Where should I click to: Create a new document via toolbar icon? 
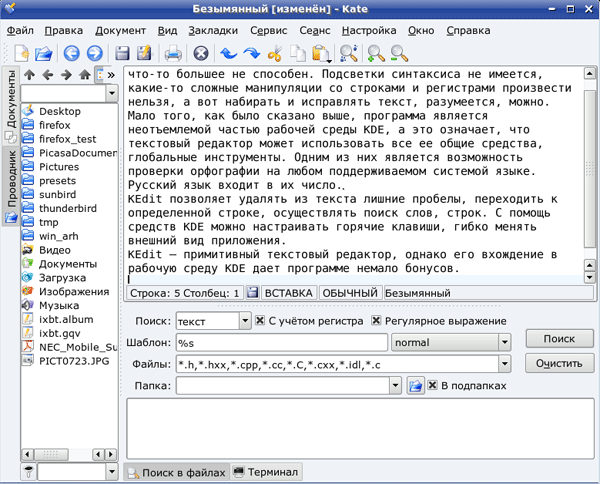[x=21, y=53]
